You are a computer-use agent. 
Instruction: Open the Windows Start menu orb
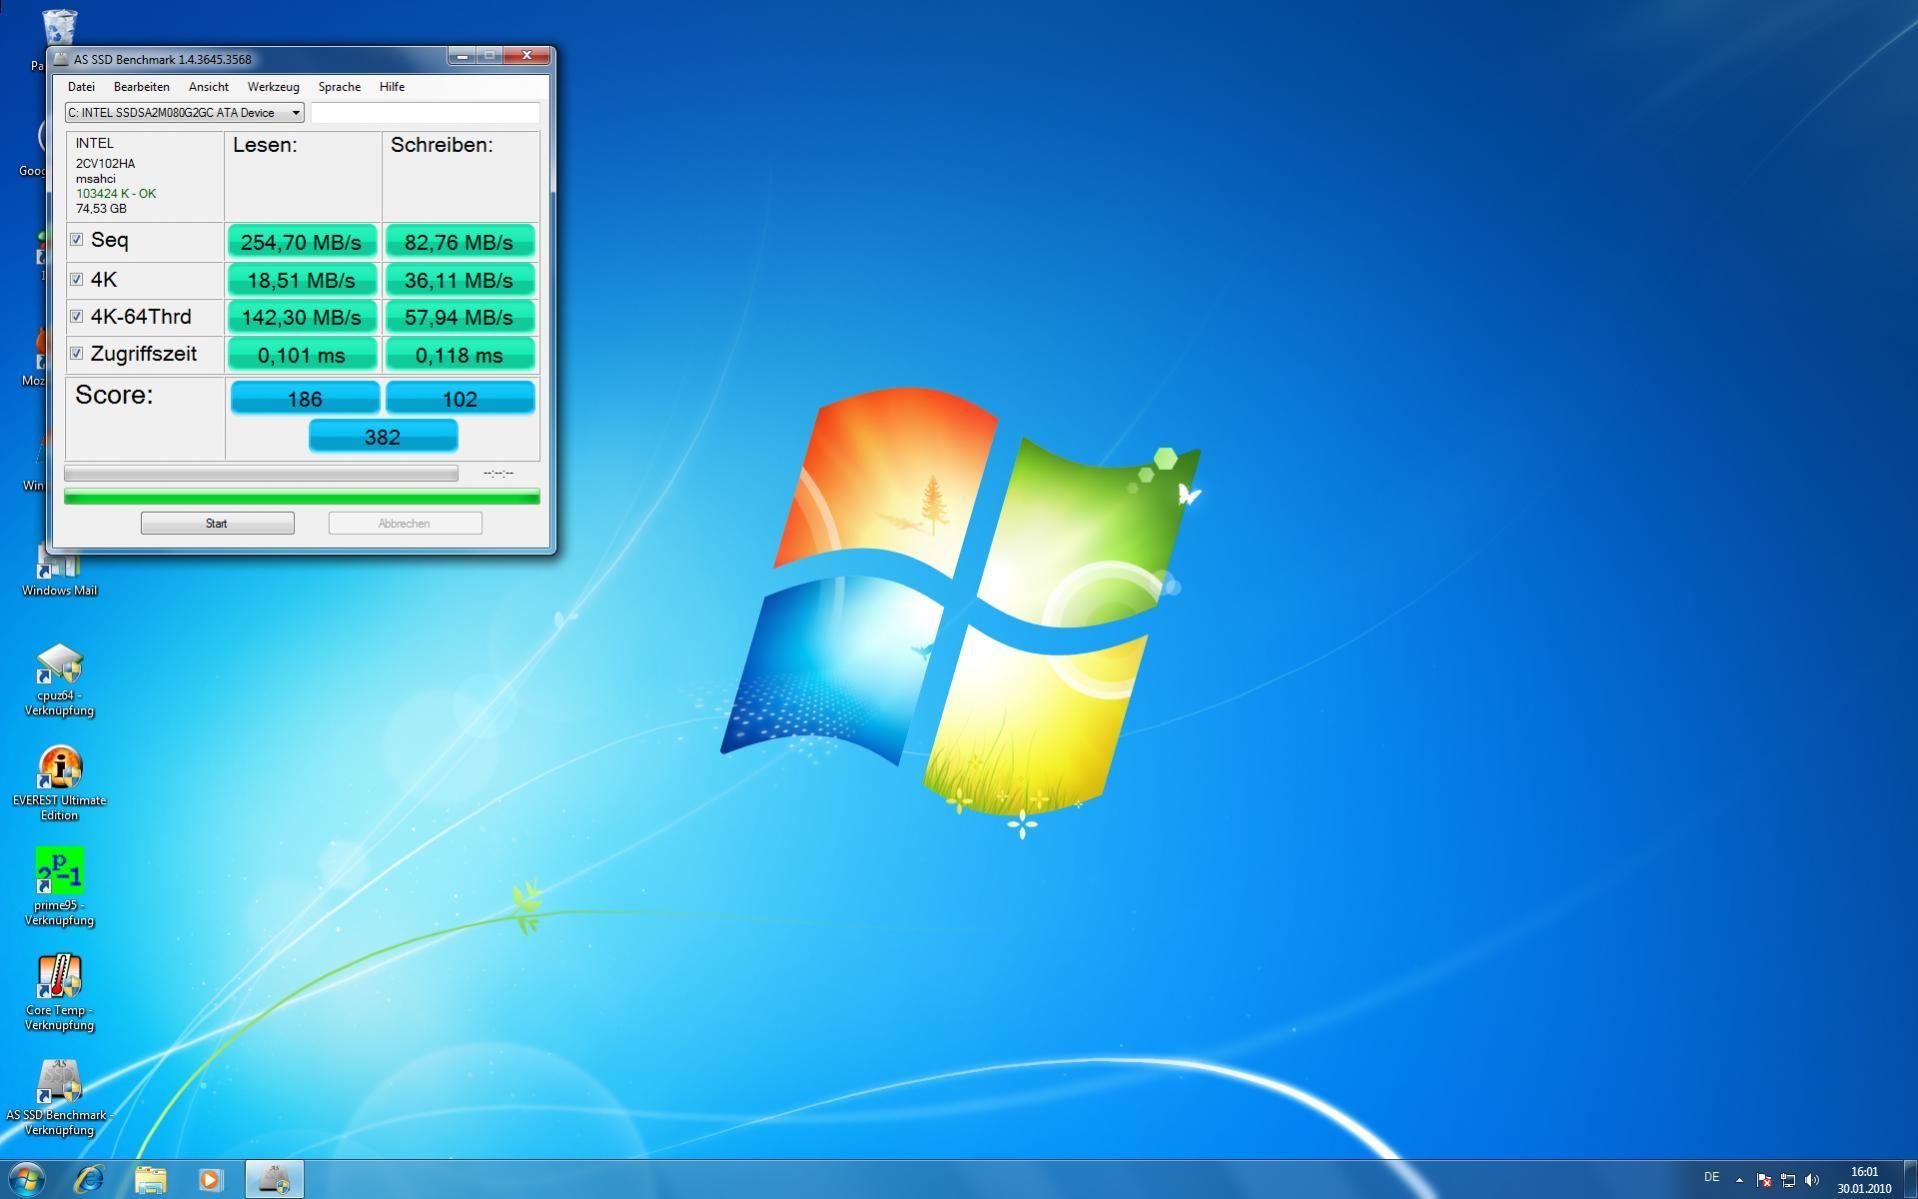point(27,1179)
